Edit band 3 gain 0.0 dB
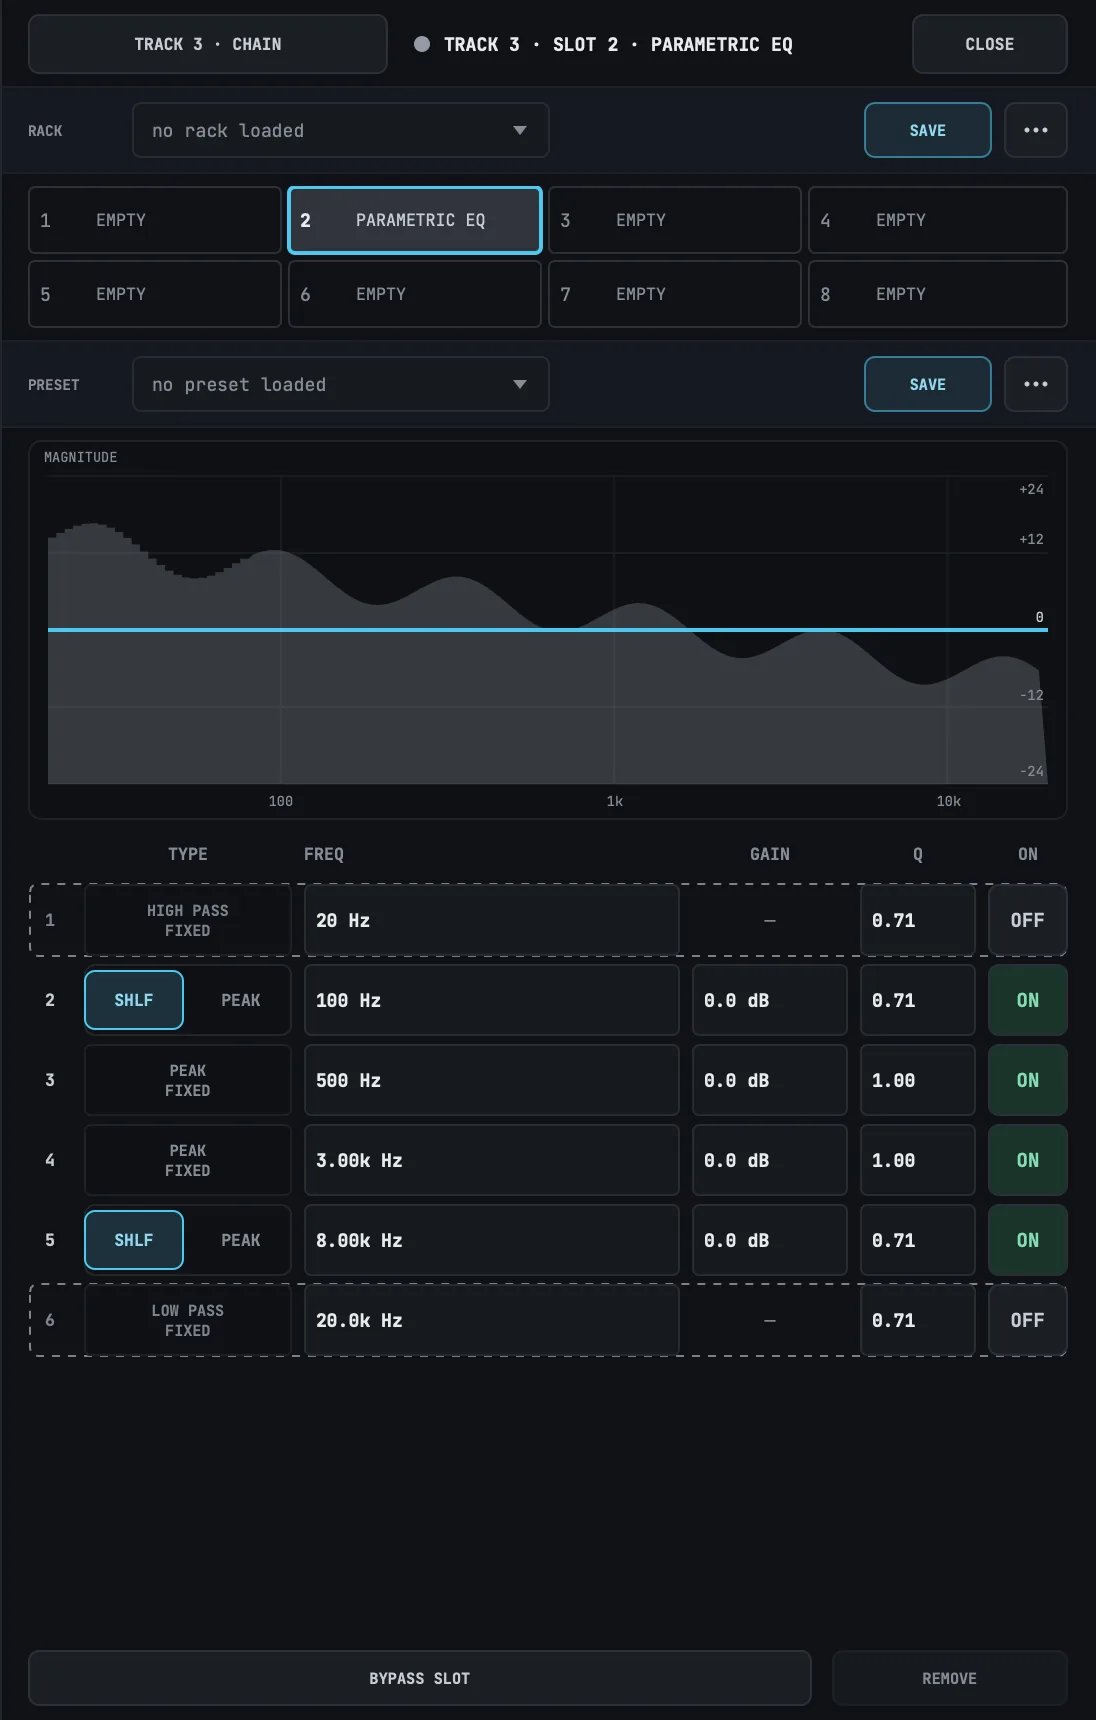Screen dimensions: 1096x1720 [x=770, y=1080]
